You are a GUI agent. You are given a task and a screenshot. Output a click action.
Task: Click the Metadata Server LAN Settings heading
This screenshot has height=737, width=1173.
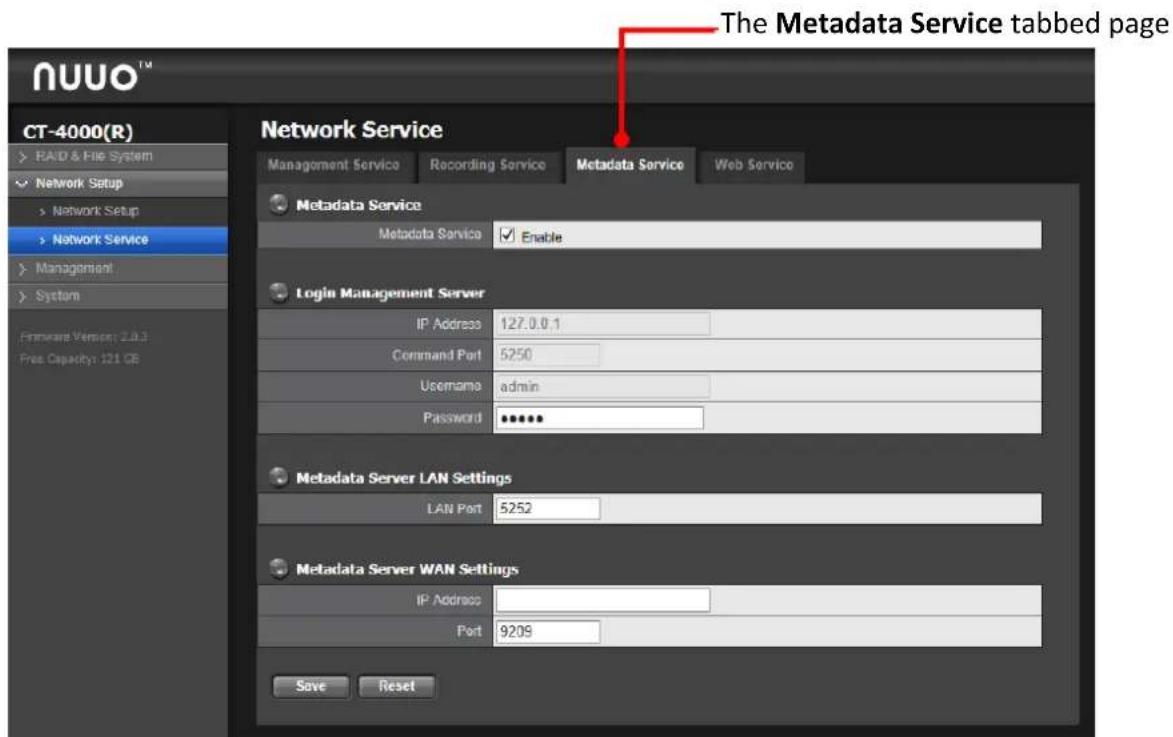click(x=404, y=477)
